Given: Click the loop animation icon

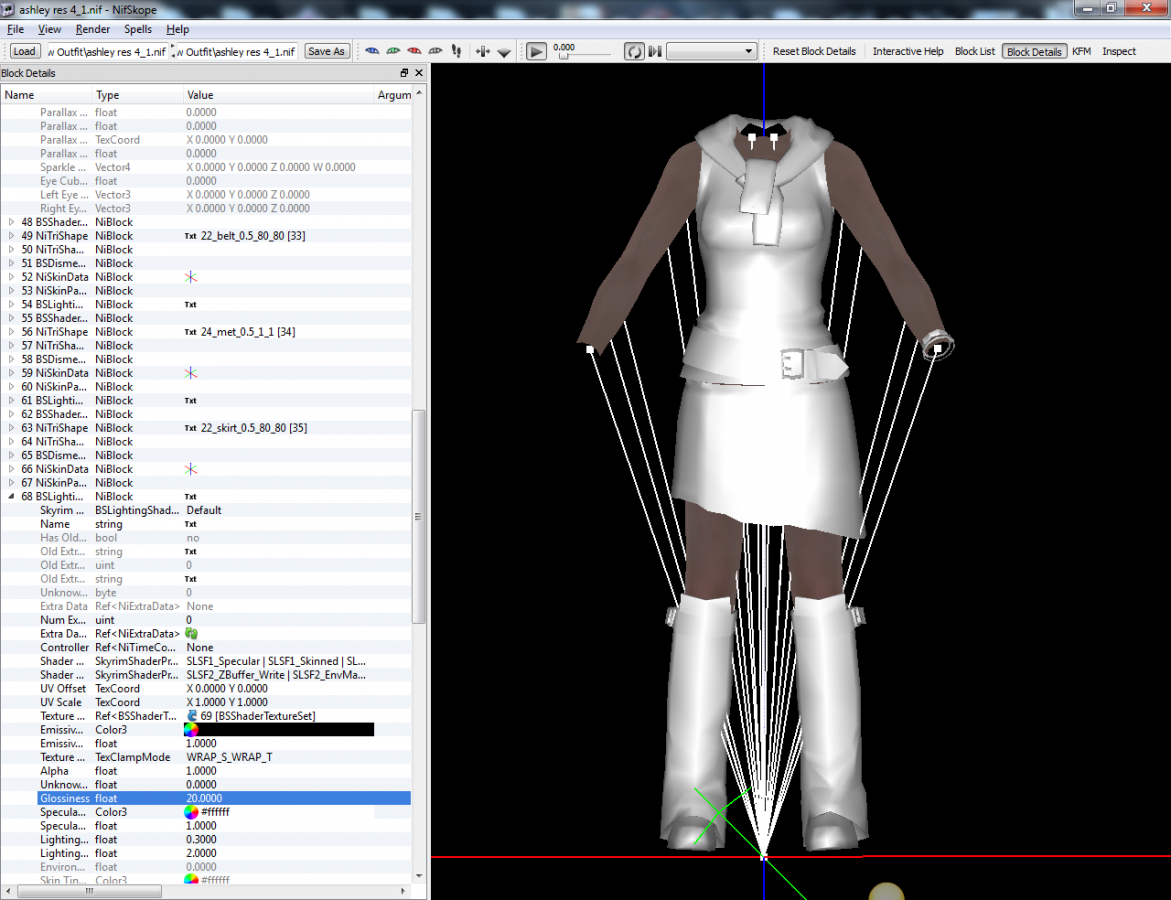Looking at the screenshot, I should (x=634, y=51).
